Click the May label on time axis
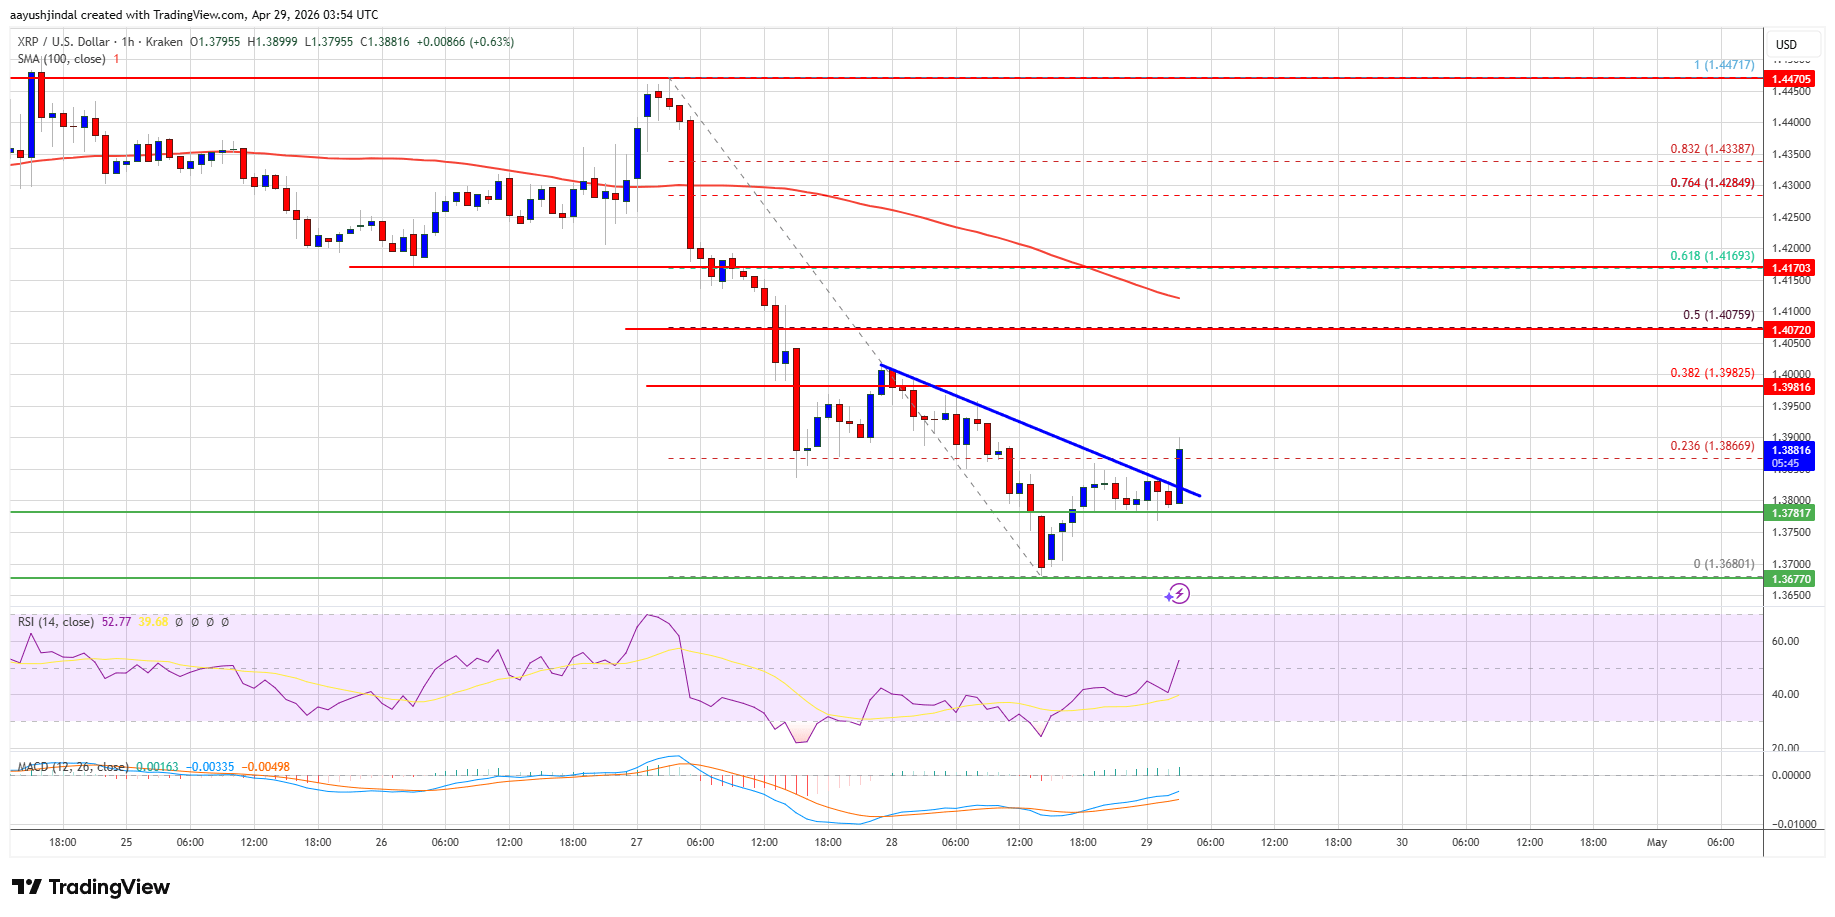The image size is (1835, 917). click(1656, 842)
